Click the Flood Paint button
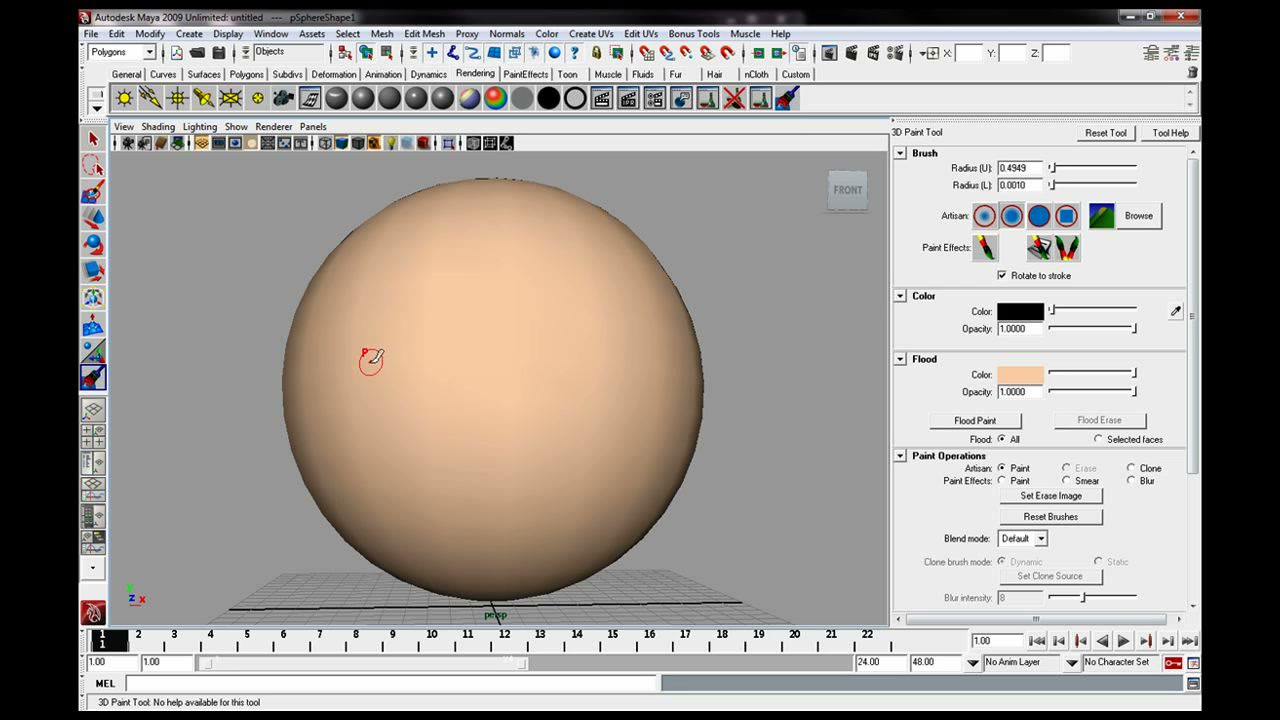1280x720 pixels. tap(975, 421)
